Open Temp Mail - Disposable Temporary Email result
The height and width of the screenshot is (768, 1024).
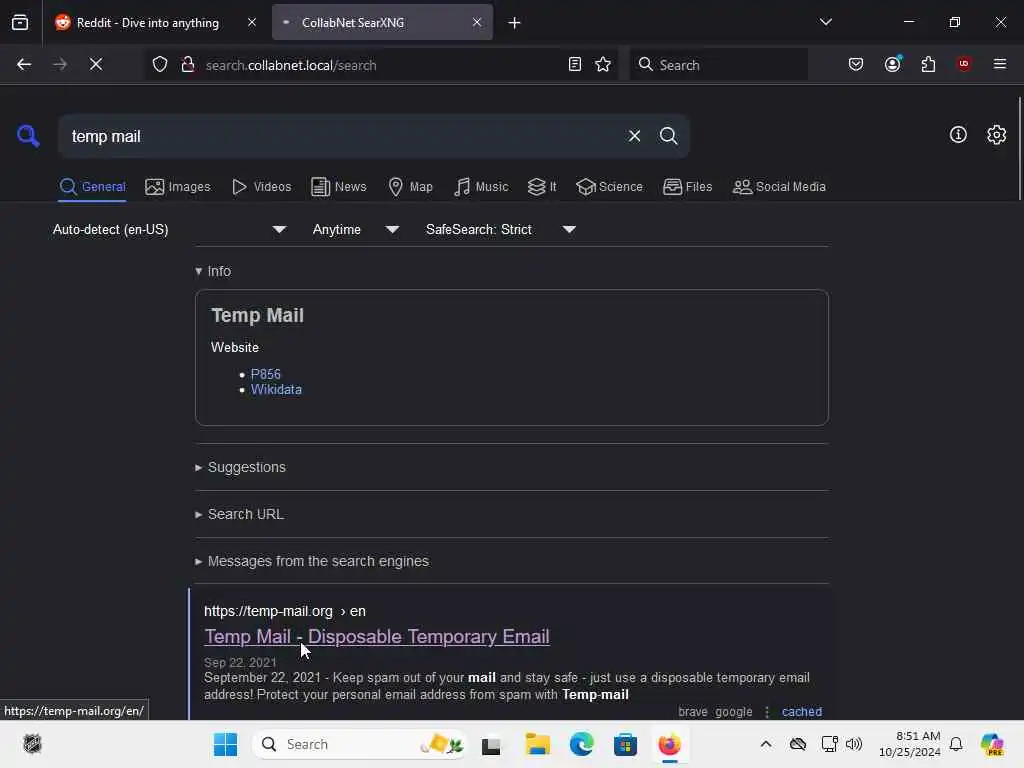[377, 637]
